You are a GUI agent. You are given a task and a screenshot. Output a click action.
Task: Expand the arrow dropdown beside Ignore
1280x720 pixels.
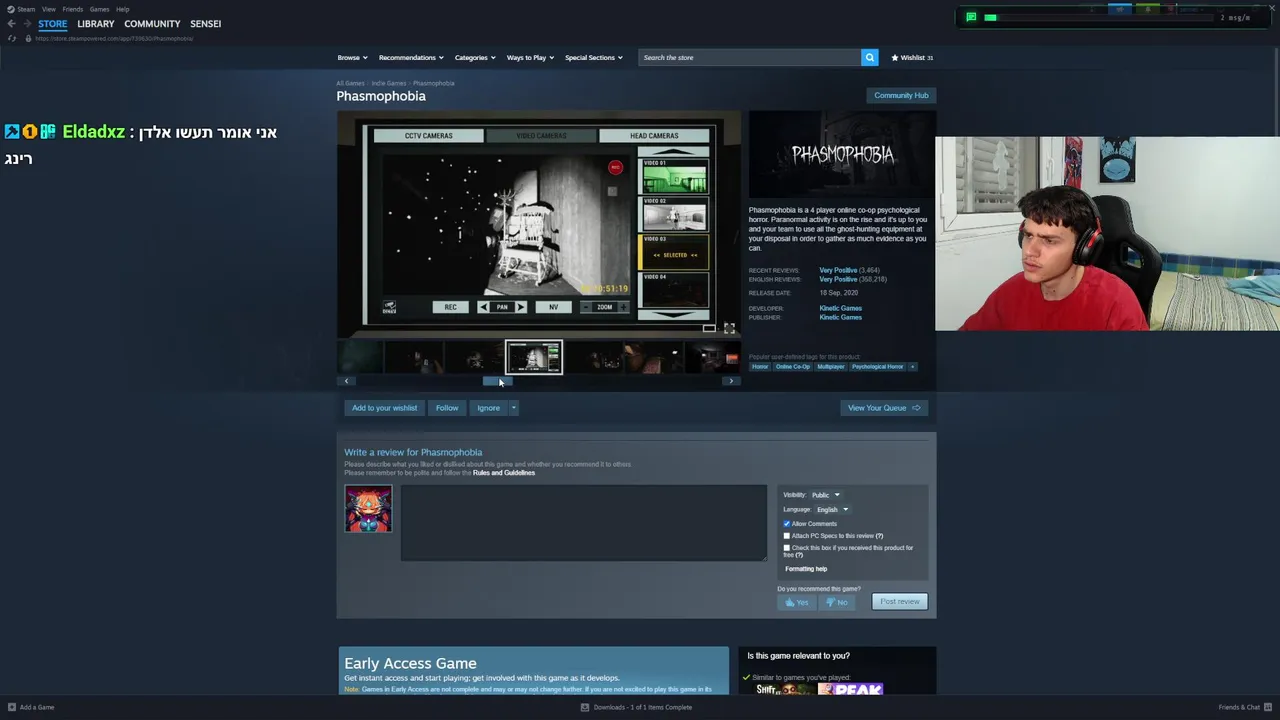click(513, 408)
